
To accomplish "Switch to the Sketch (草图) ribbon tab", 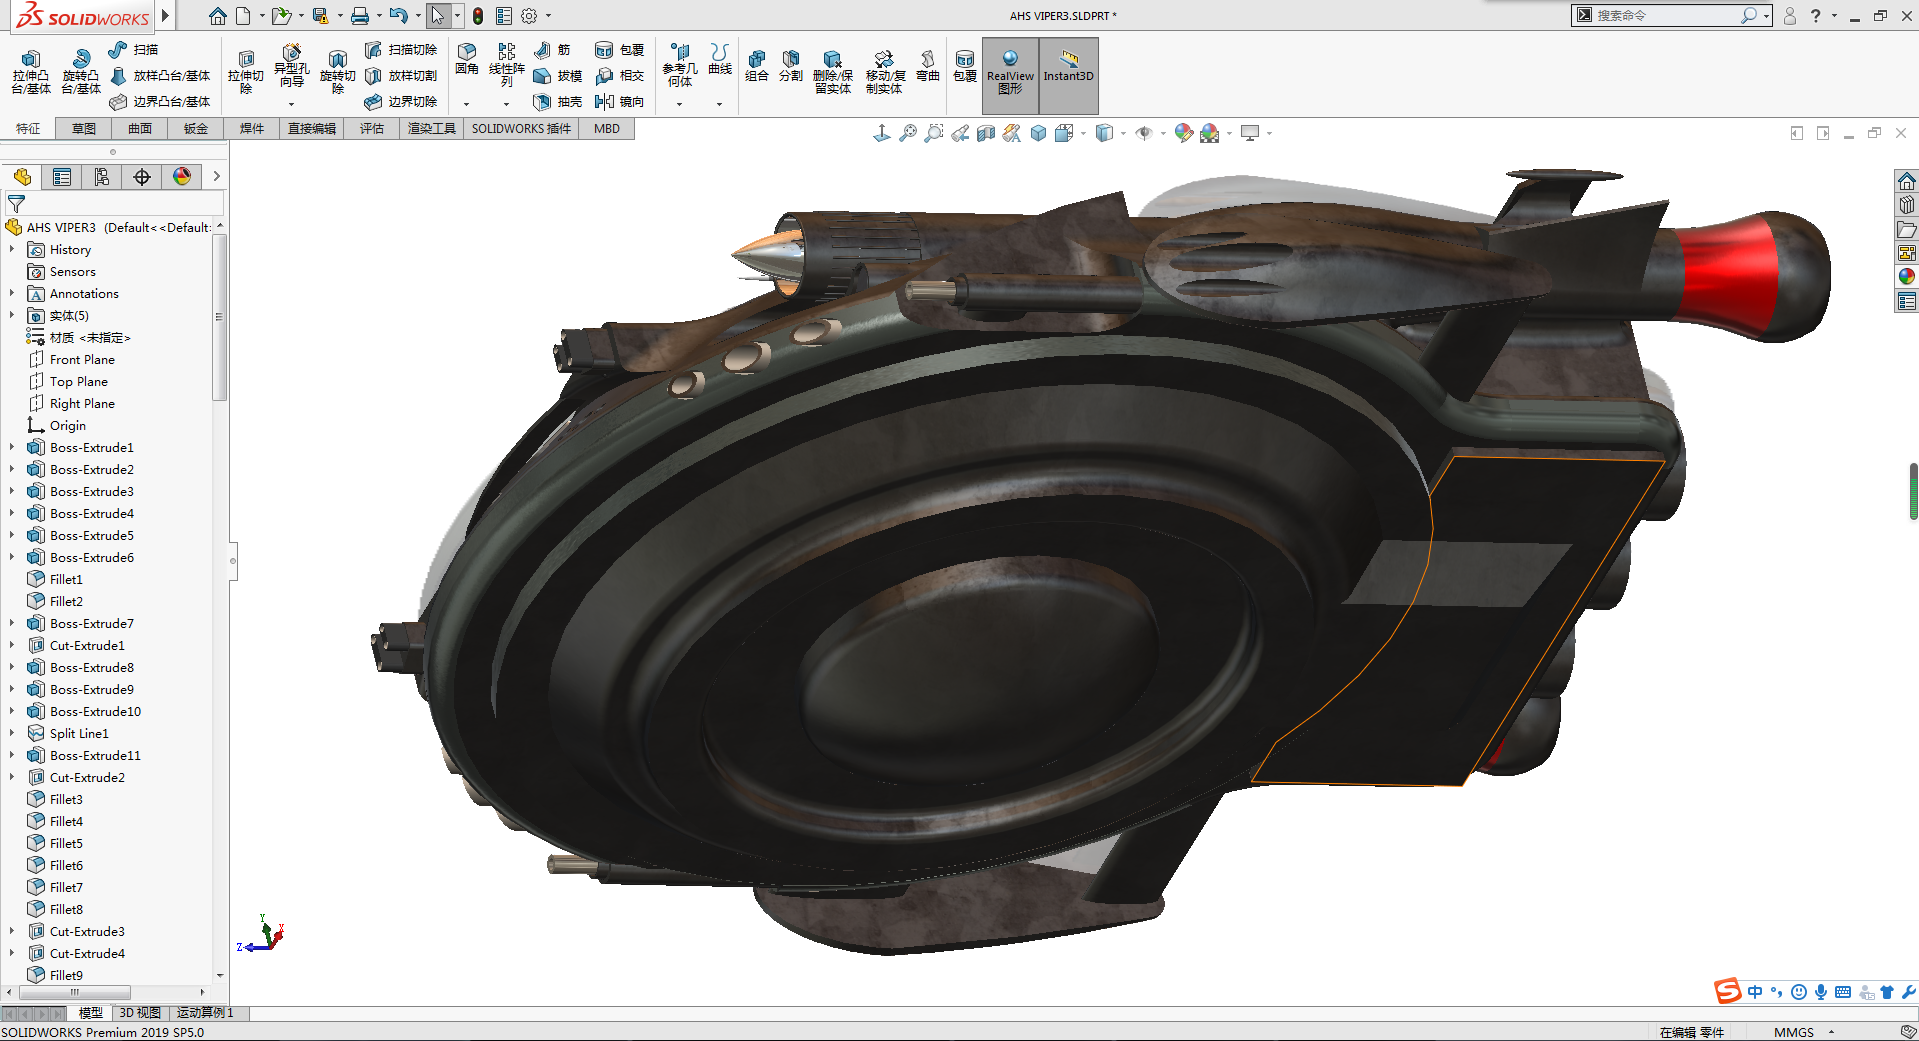I will pyautogui.click(x=84, y=129).
